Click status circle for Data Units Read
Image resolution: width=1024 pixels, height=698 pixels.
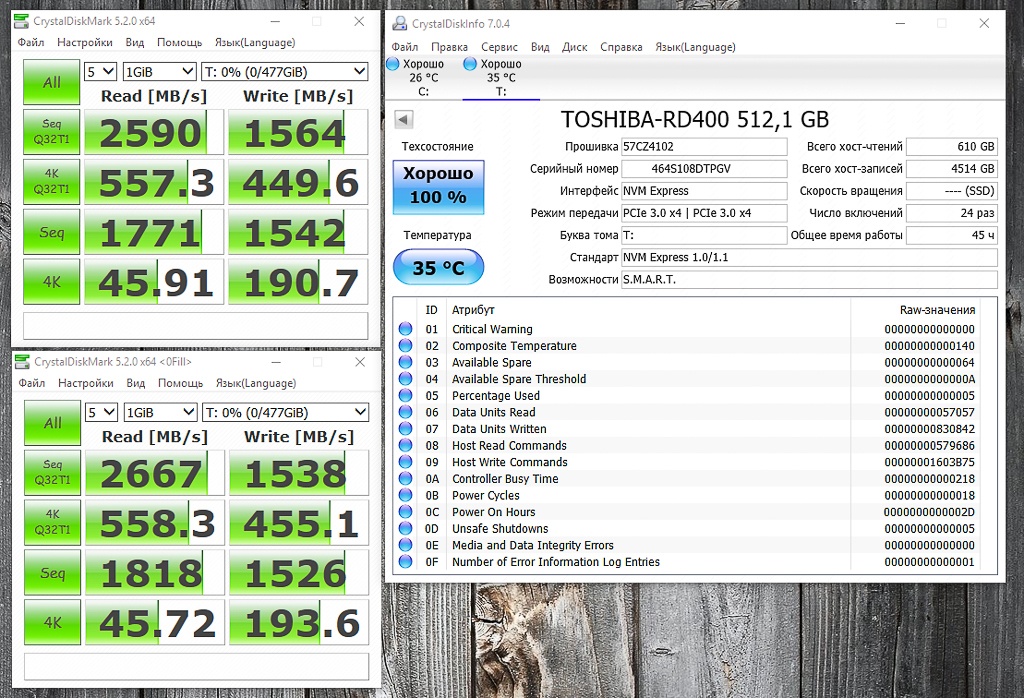(x=406, y=412)
